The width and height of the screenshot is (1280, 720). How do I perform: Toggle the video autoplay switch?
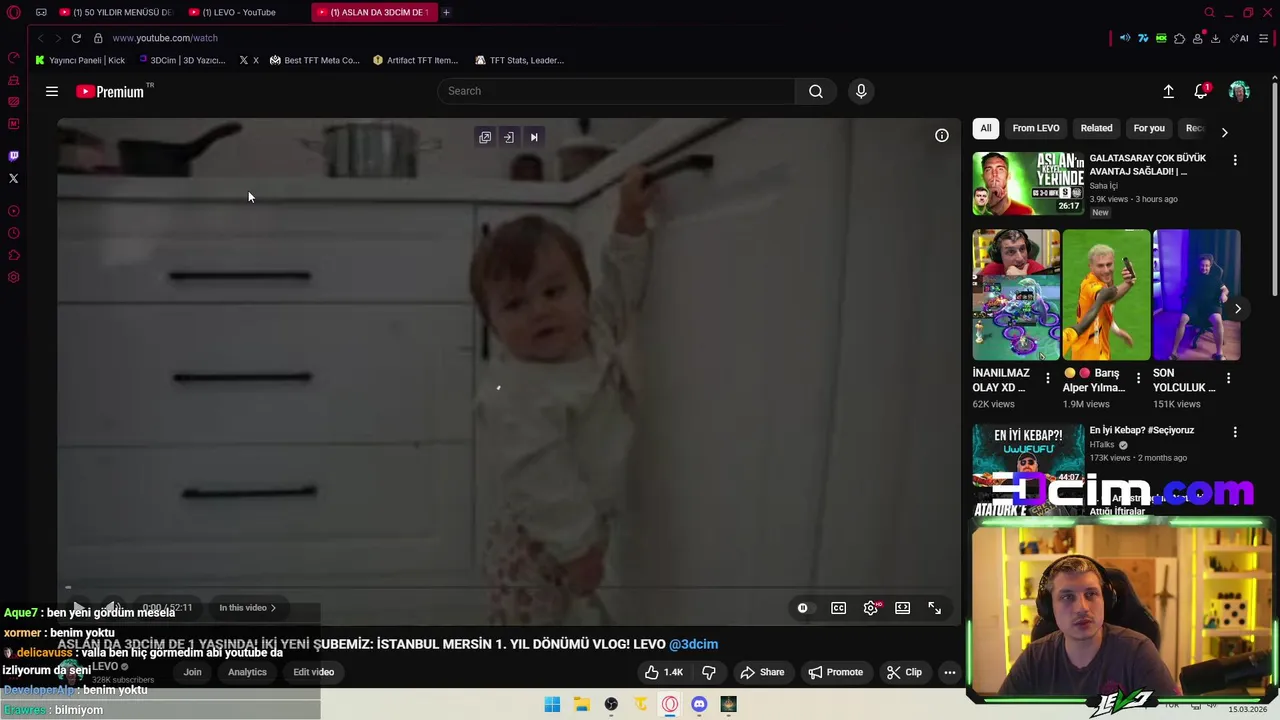[x=802, y=608]
